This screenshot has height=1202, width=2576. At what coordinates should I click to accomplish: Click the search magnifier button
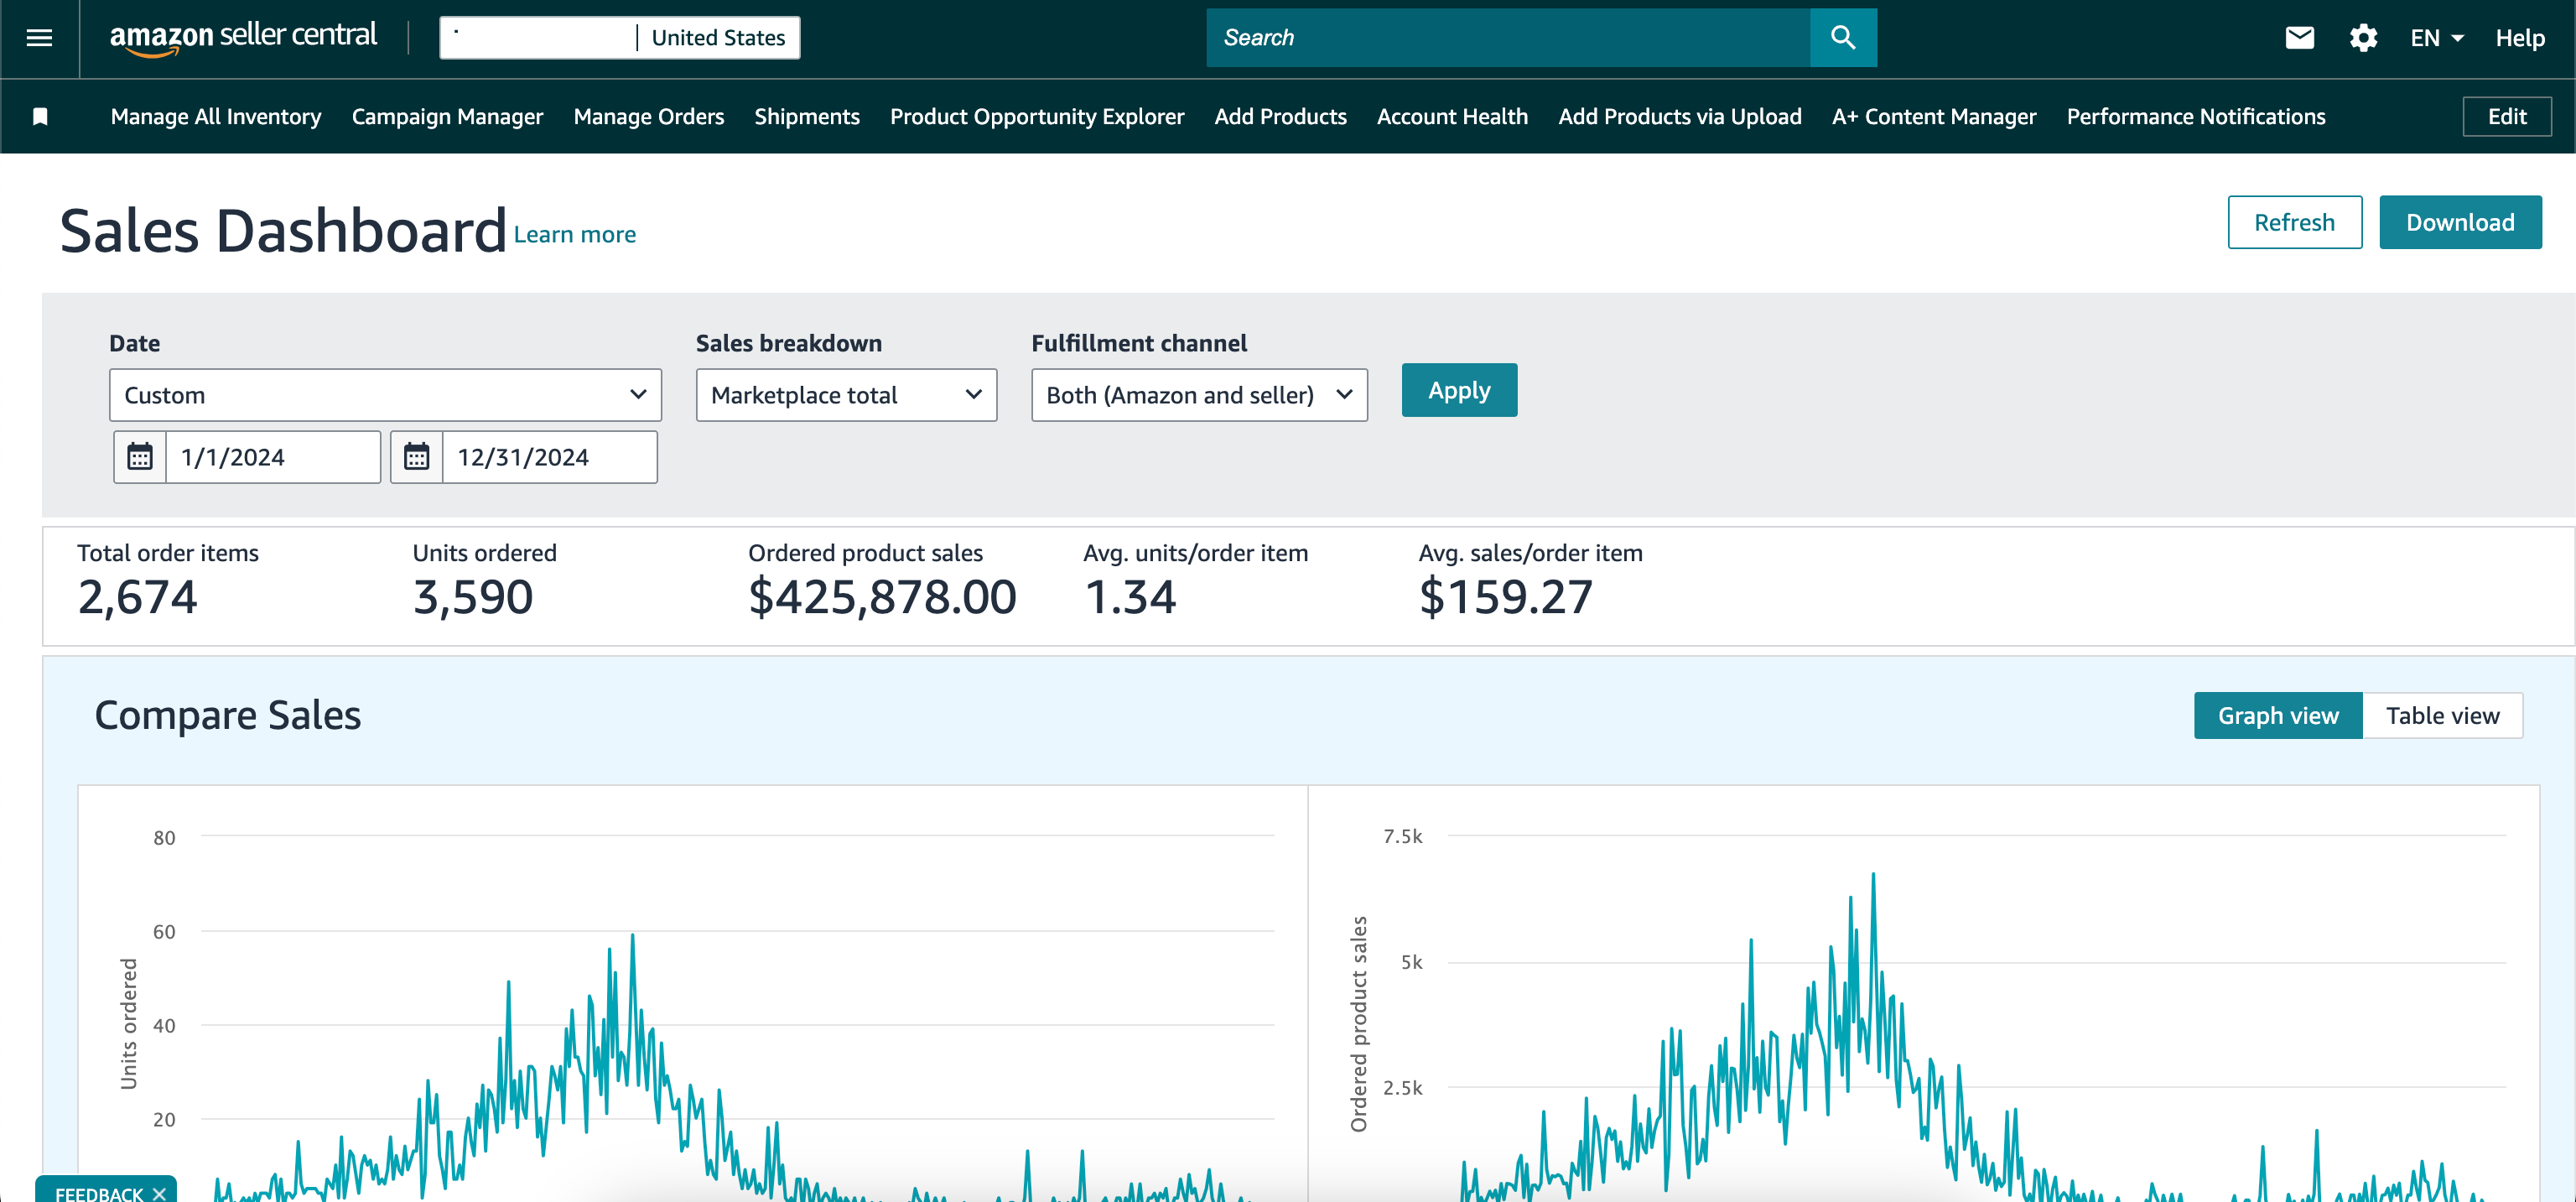point(1842,38)
